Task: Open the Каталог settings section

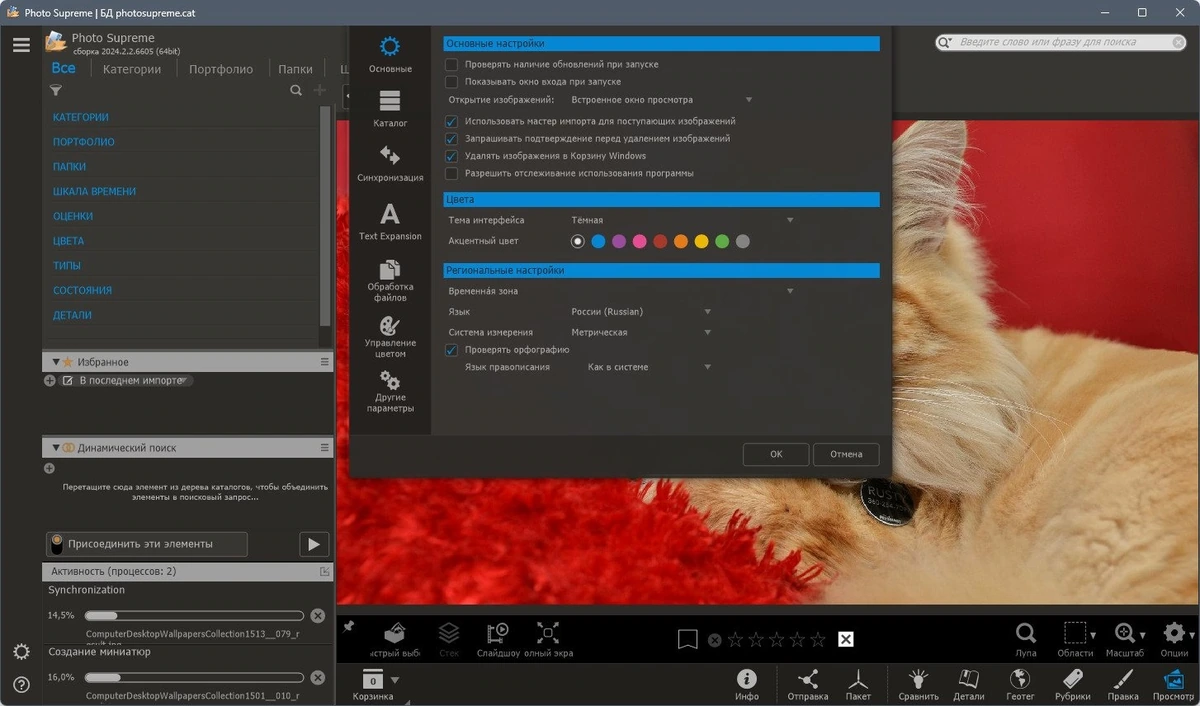Action: point(390,108)
